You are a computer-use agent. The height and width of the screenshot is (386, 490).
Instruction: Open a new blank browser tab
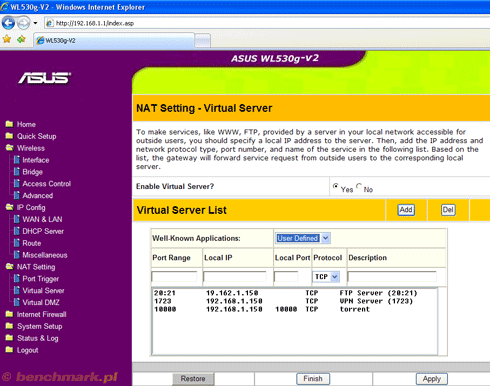(x=203, y=41)
